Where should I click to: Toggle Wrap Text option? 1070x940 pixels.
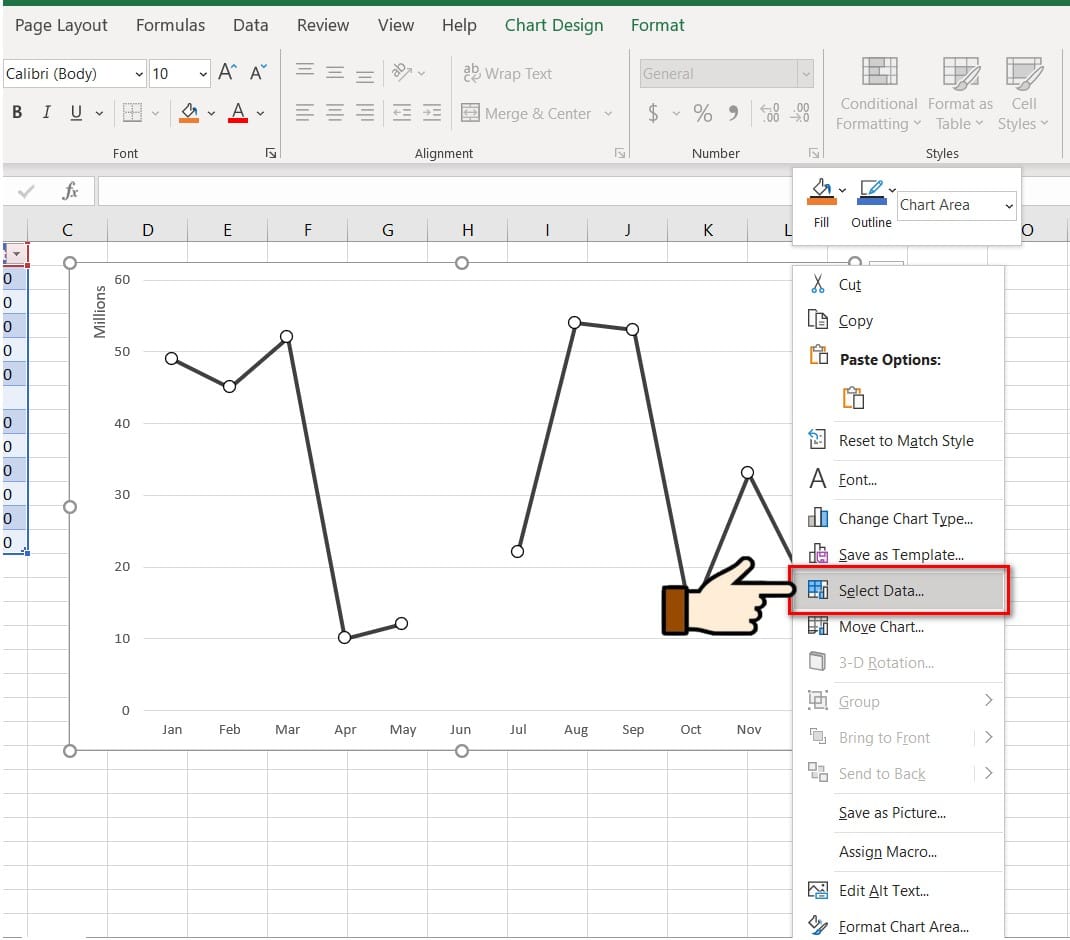(x=507, y=73)
